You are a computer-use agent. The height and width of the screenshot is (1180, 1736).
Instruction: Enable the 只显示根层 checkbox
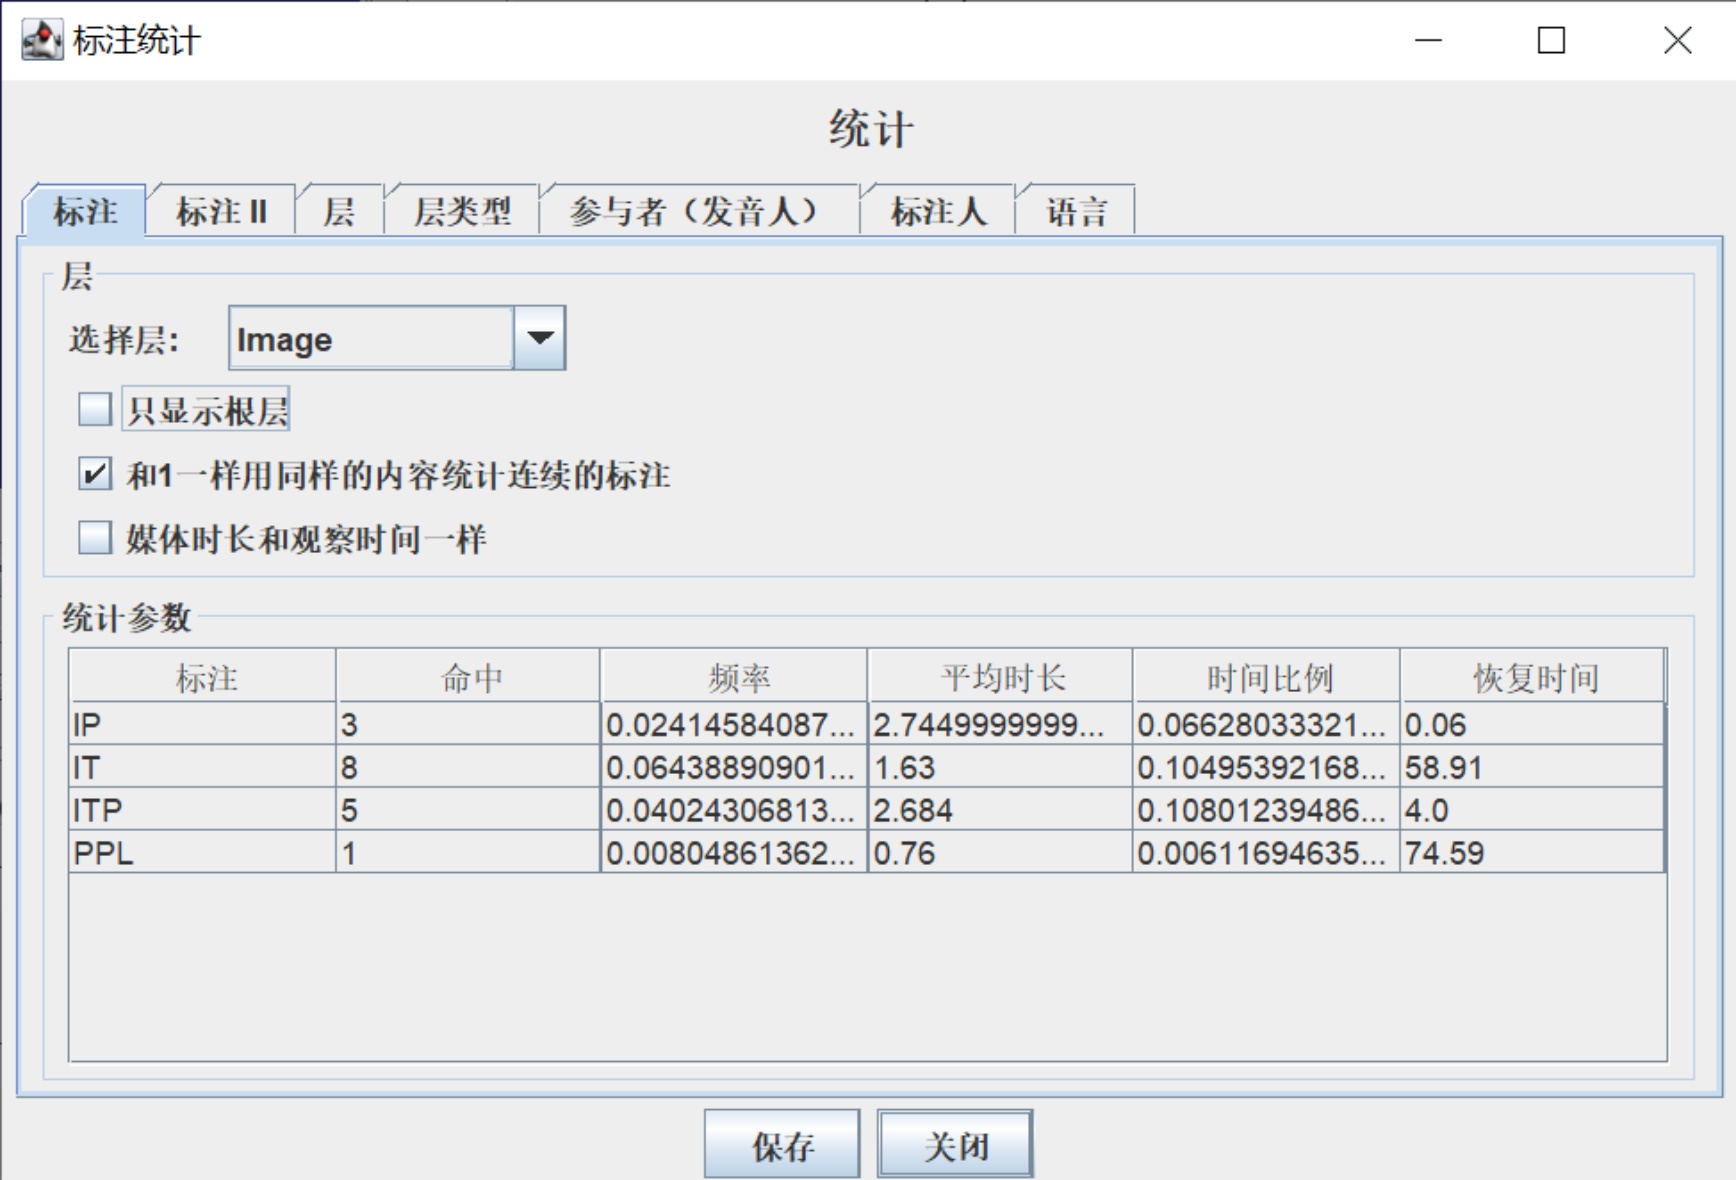(x=95, y=409)
